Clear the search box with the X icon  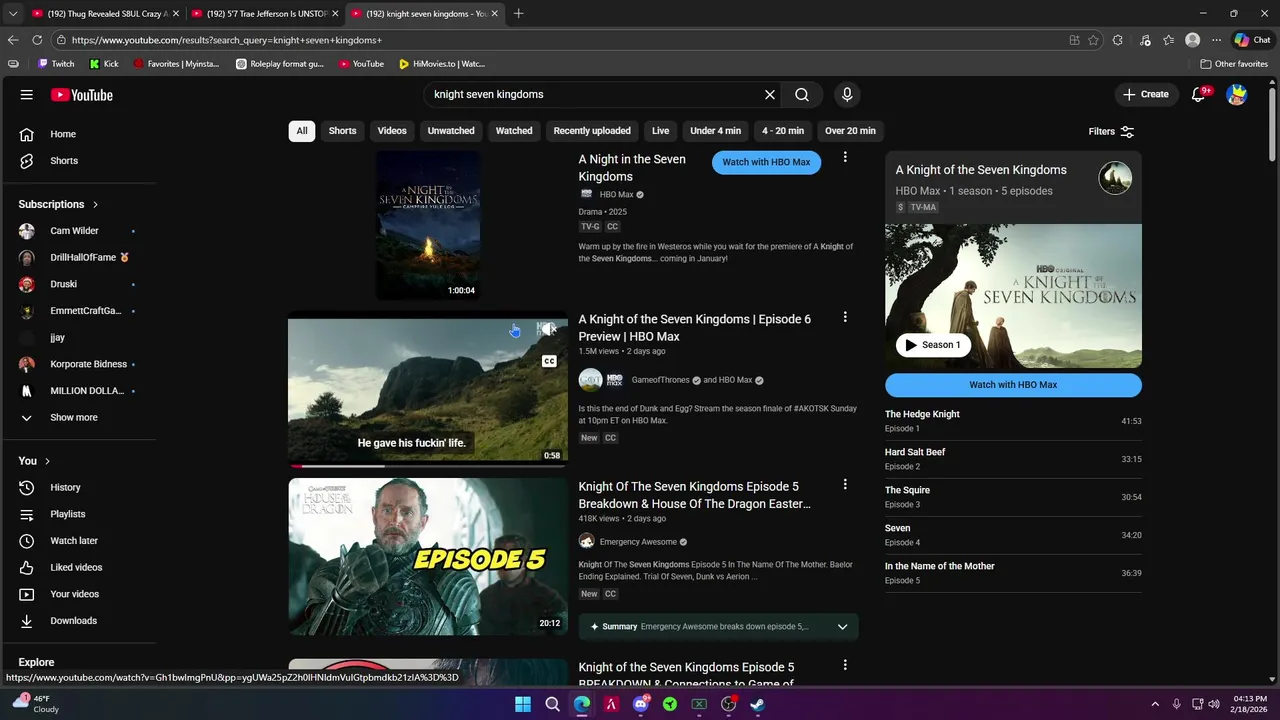(770, 95)
